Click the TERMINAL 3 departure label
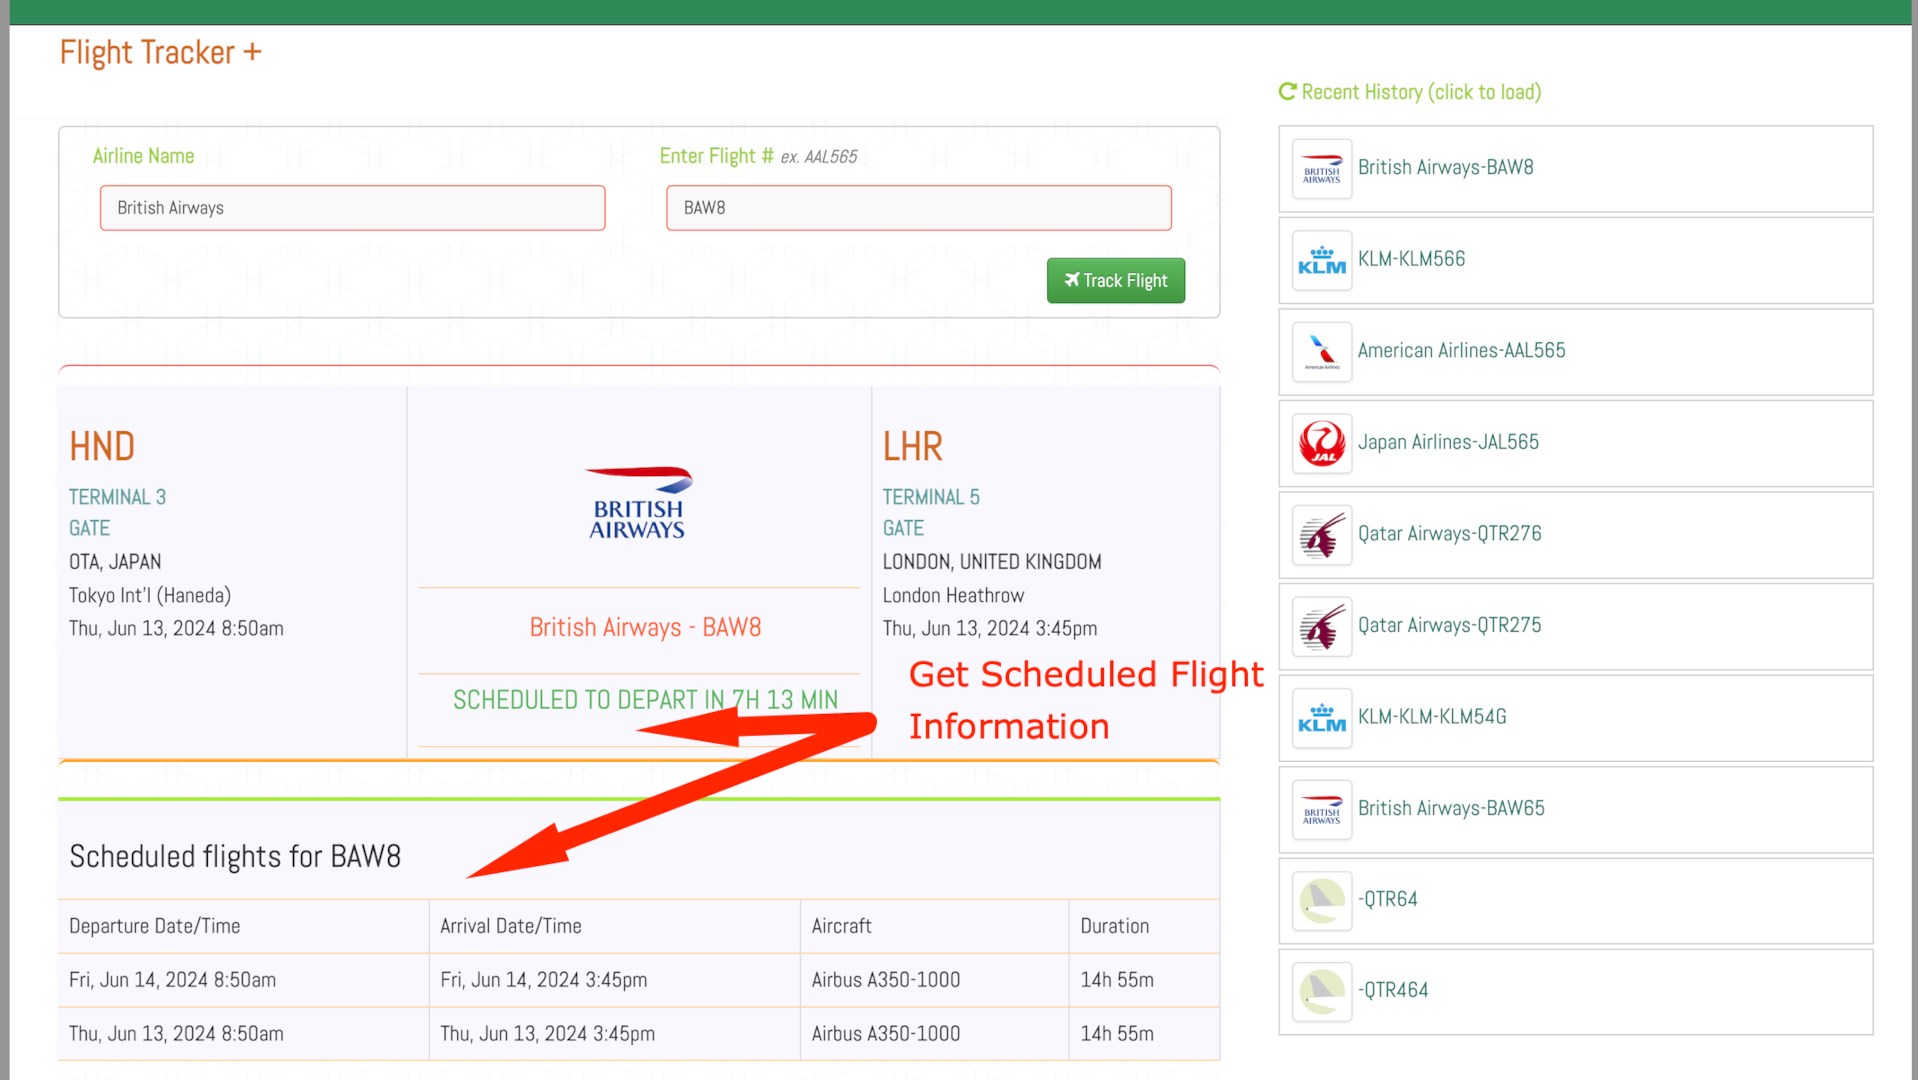Image resolution: width=1920 pixels, height=1080 pixels. tap(117, 497)
